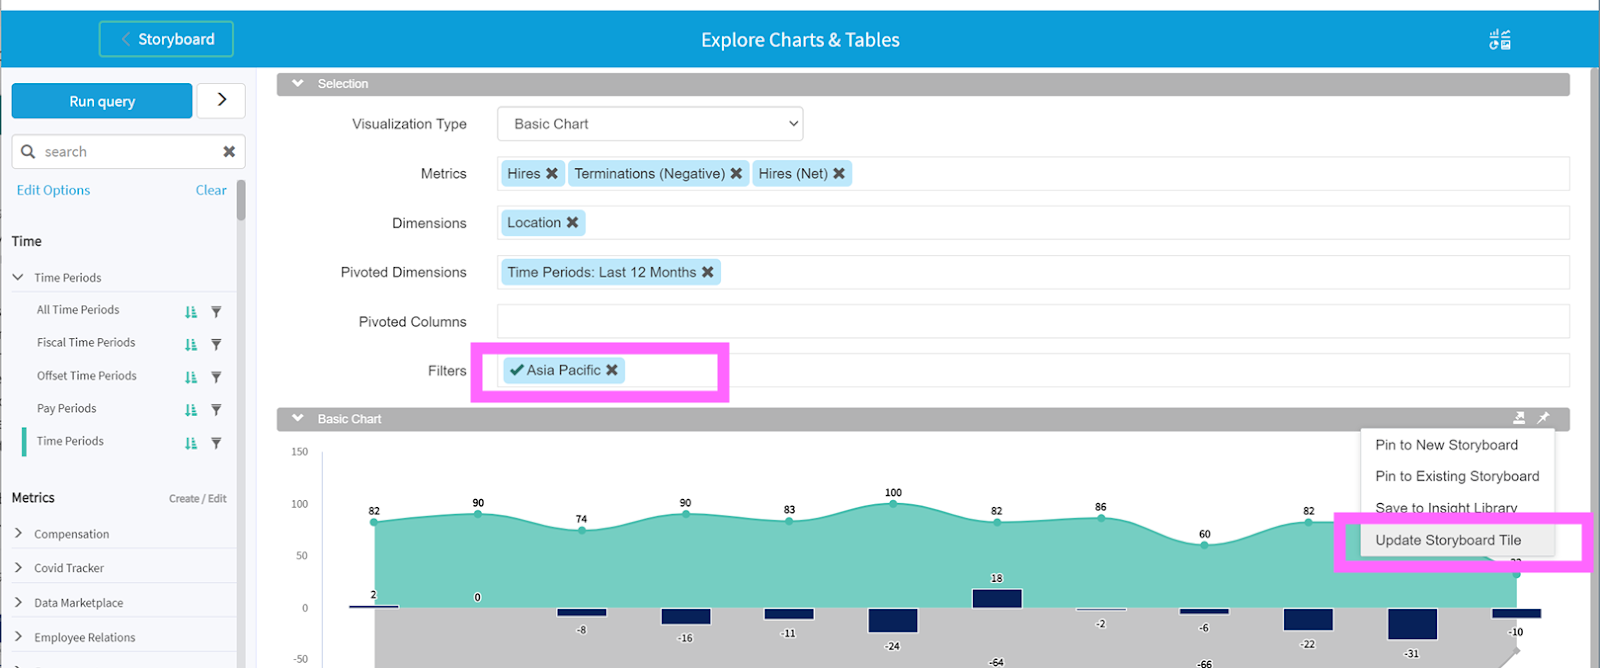This screenshot has width=1600, height=668.
Task: Open the Visualization Type dropdown
Action: [650, 124]
